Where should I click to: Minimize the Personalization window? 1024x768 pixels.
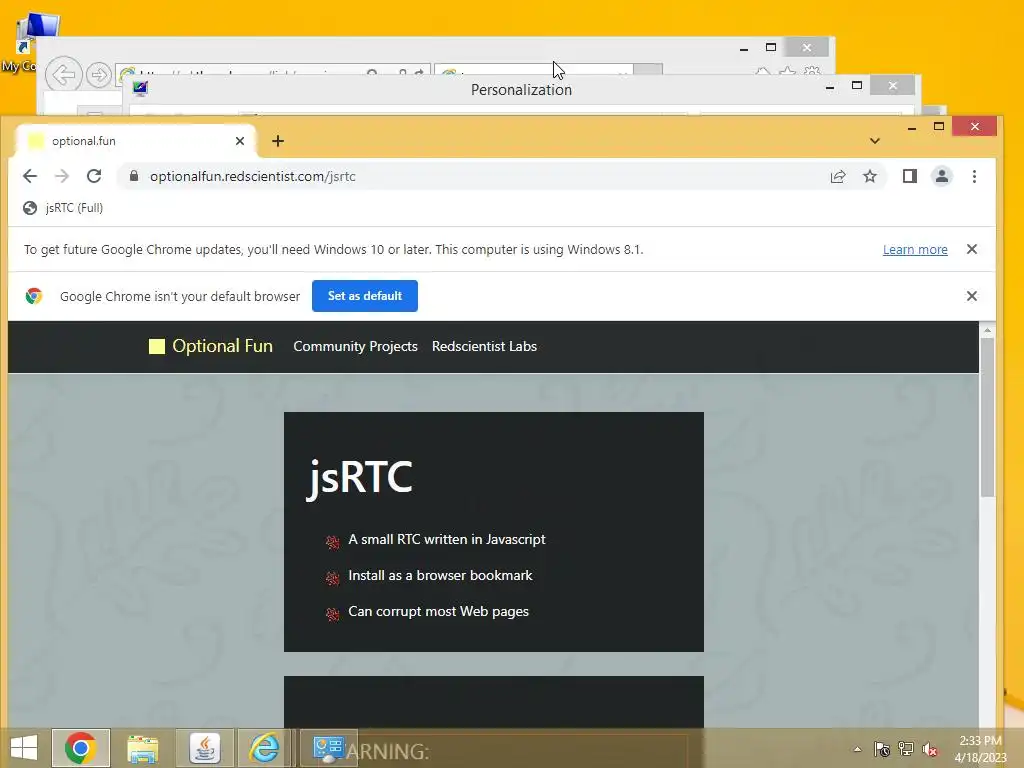[830, 86]
